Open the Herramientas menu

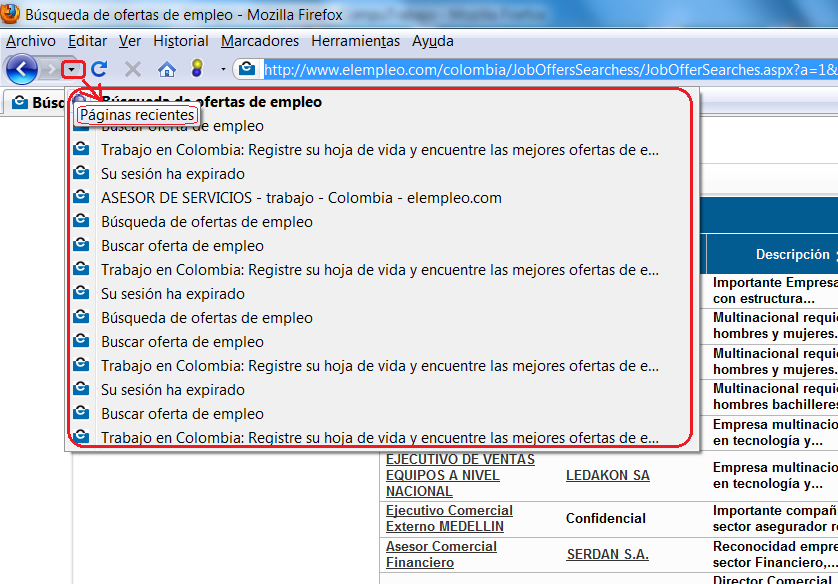pos(355,41)
